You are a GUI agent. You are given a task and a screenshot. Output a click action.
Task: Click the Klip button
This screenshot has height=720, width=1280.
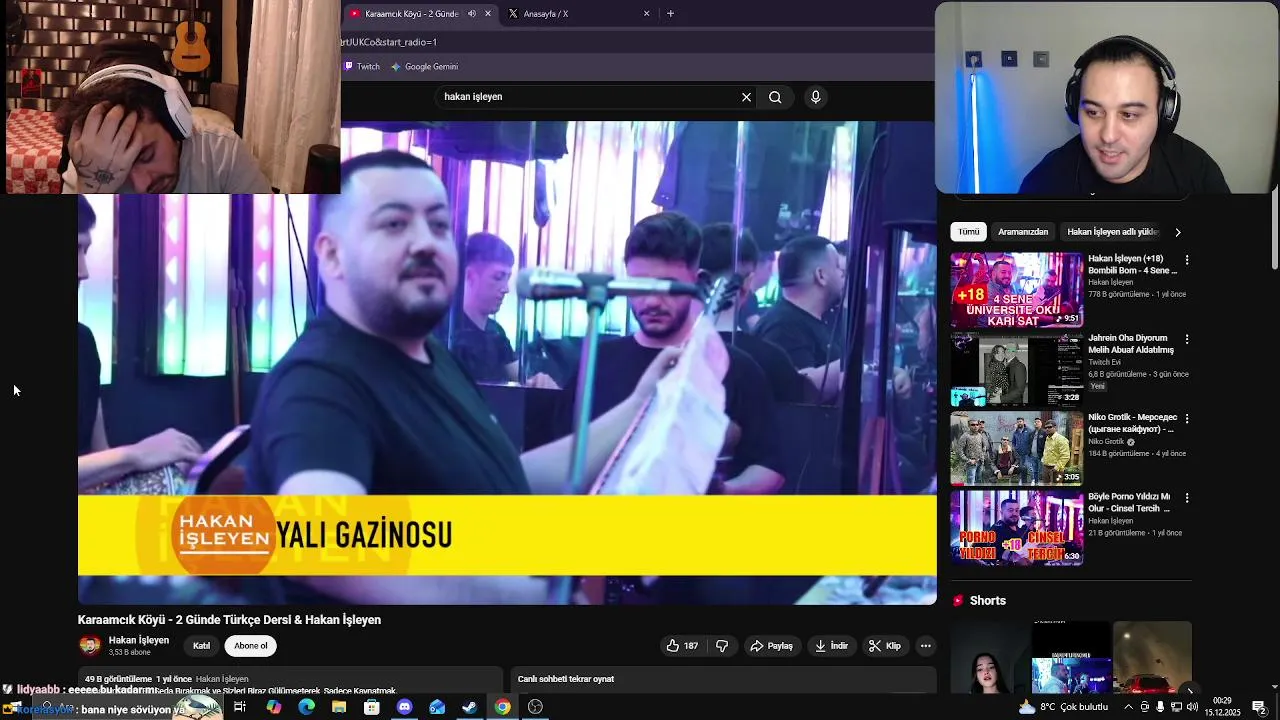click(x=885, y=646)
